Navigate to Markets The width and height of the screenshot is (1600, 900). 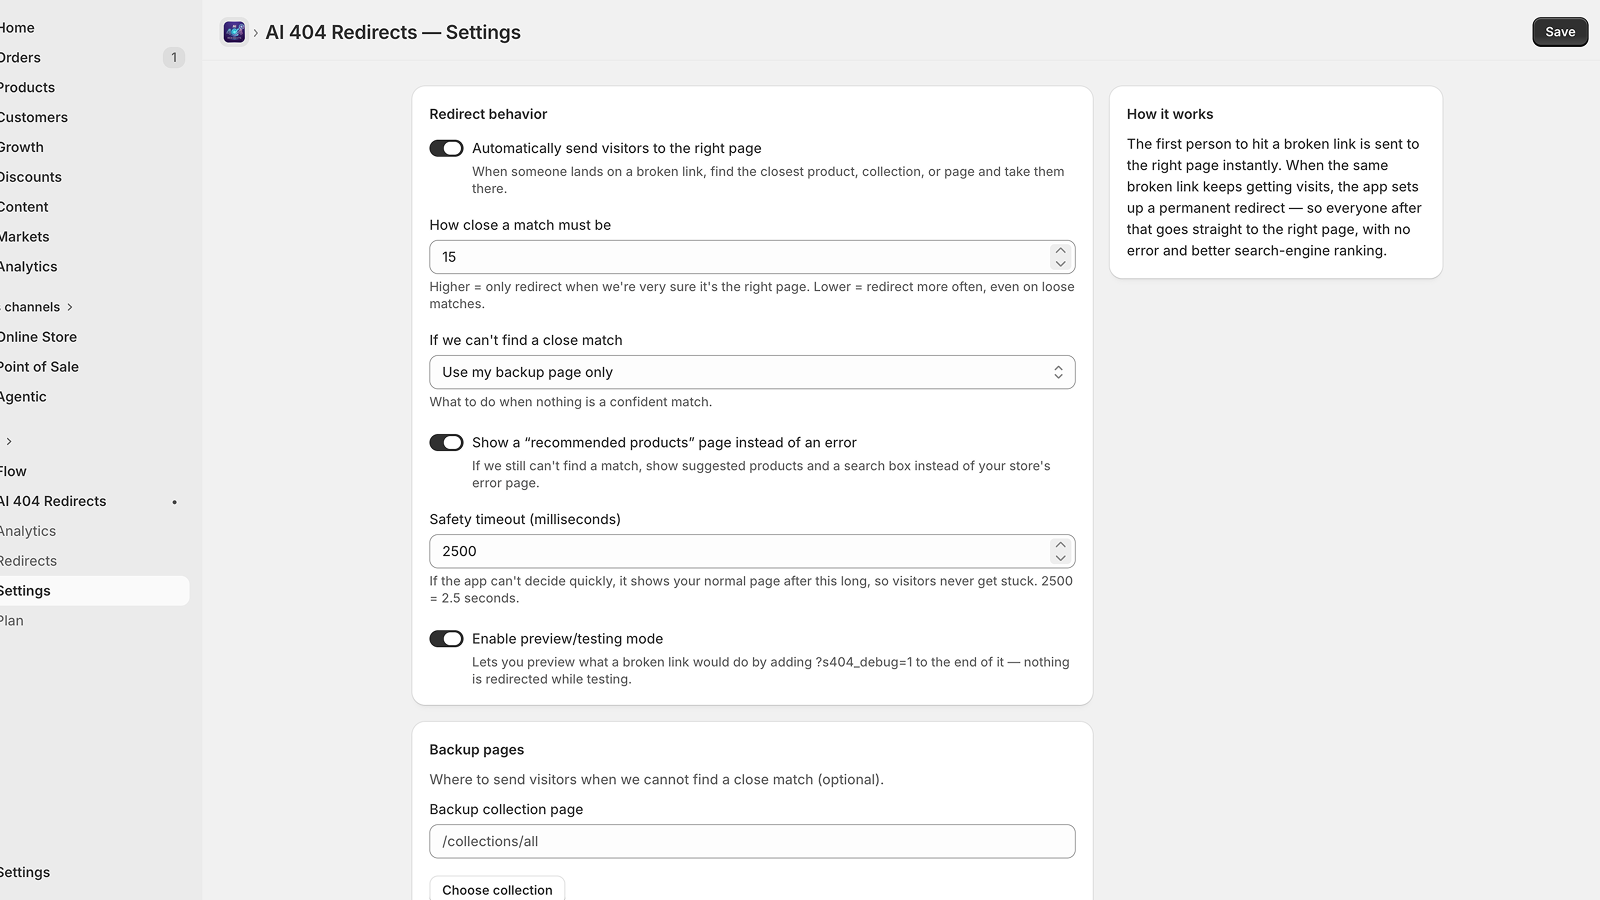click(x=24, y=238)
